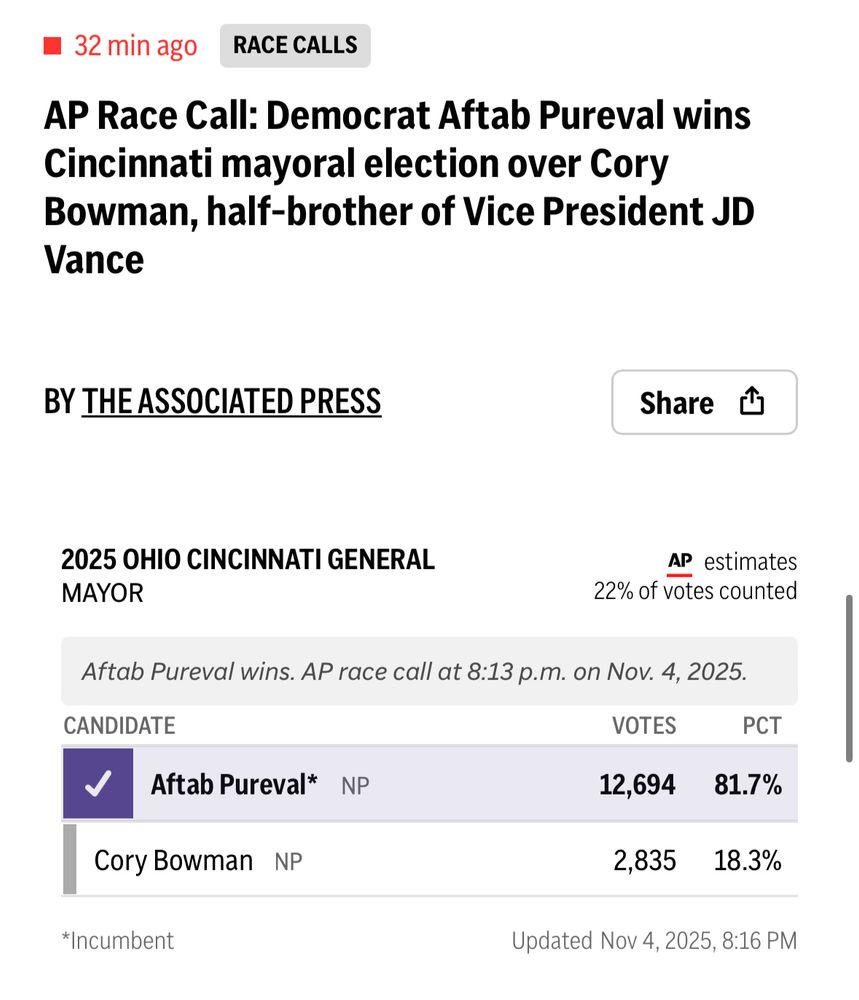Click the red live indicator square
Screen dimensions: 859x1000
[x=53, y=46]
